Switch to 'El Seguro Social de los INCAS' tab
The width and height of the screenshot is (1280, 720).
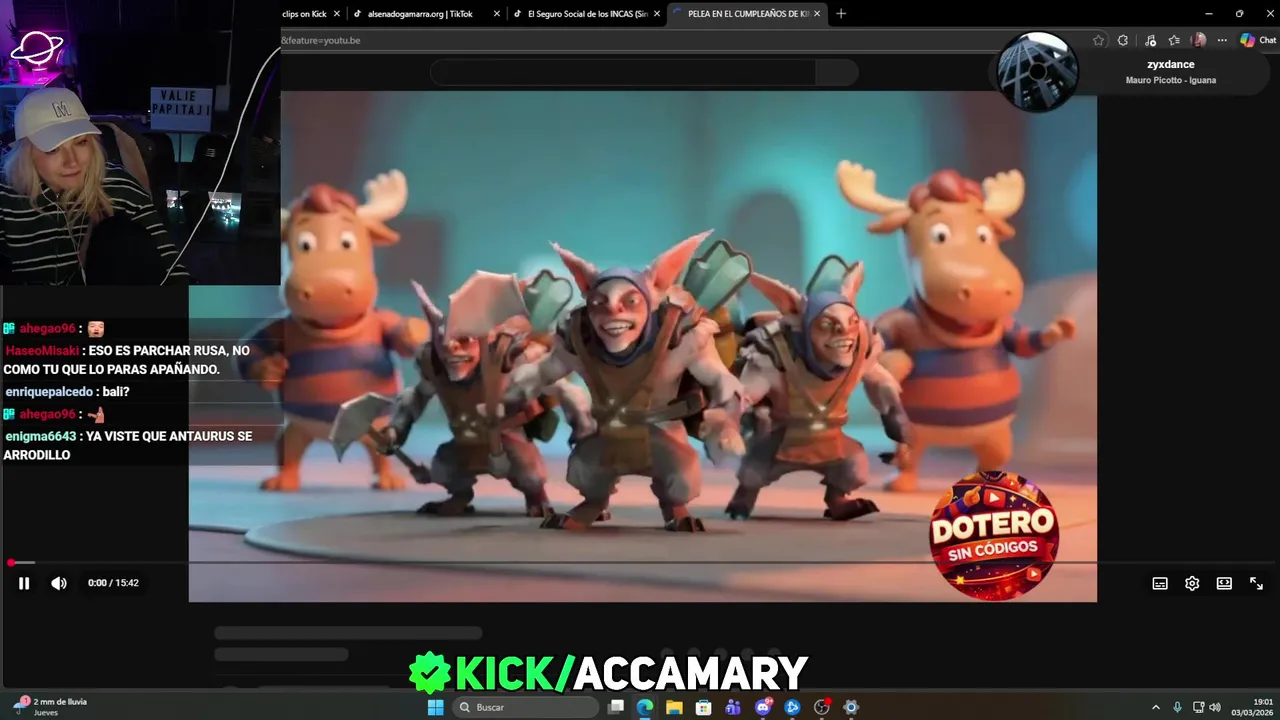pos(587,14)
